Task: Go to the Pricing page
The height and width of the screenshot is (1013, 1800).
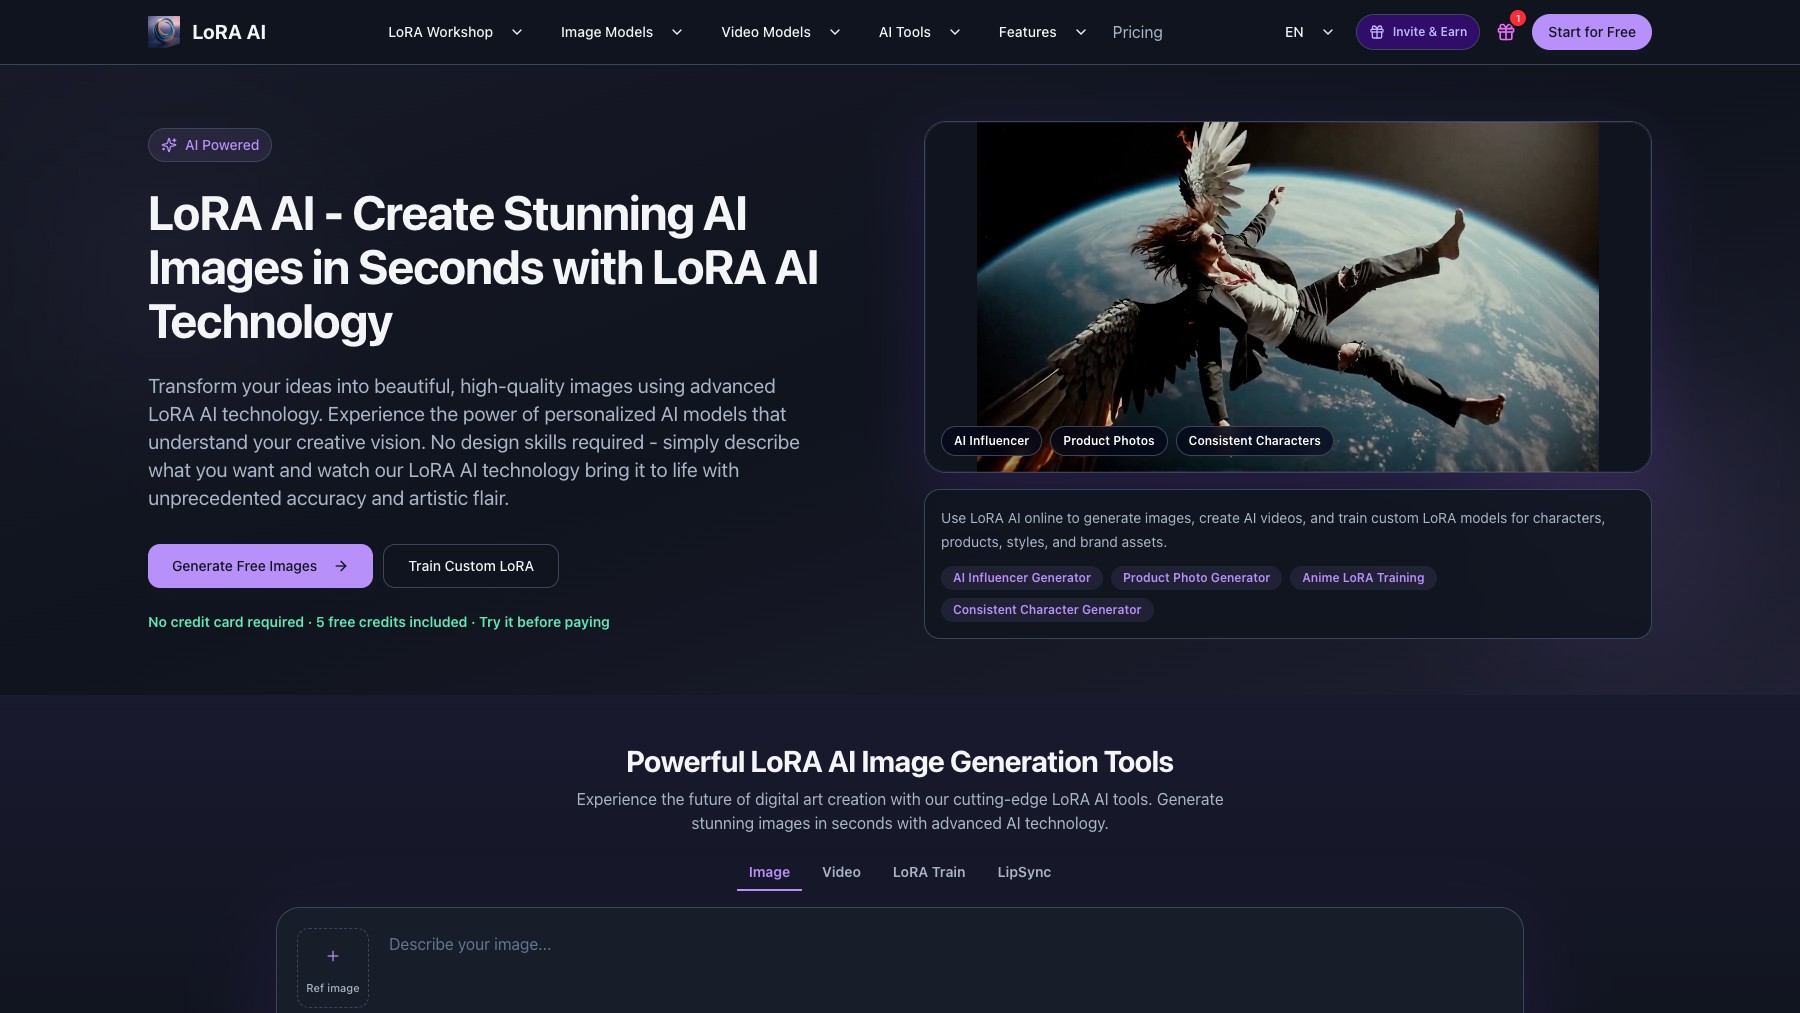Action: click(1137, 32)
